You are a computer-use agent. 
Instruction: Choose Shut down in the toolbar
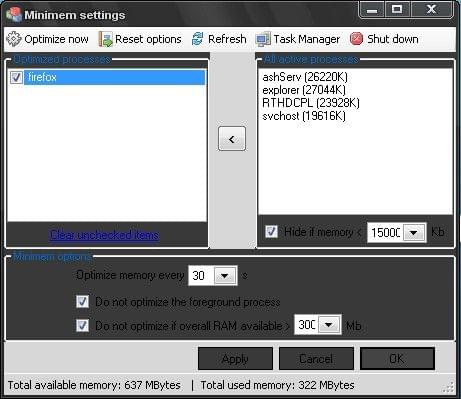pos(384,39)
